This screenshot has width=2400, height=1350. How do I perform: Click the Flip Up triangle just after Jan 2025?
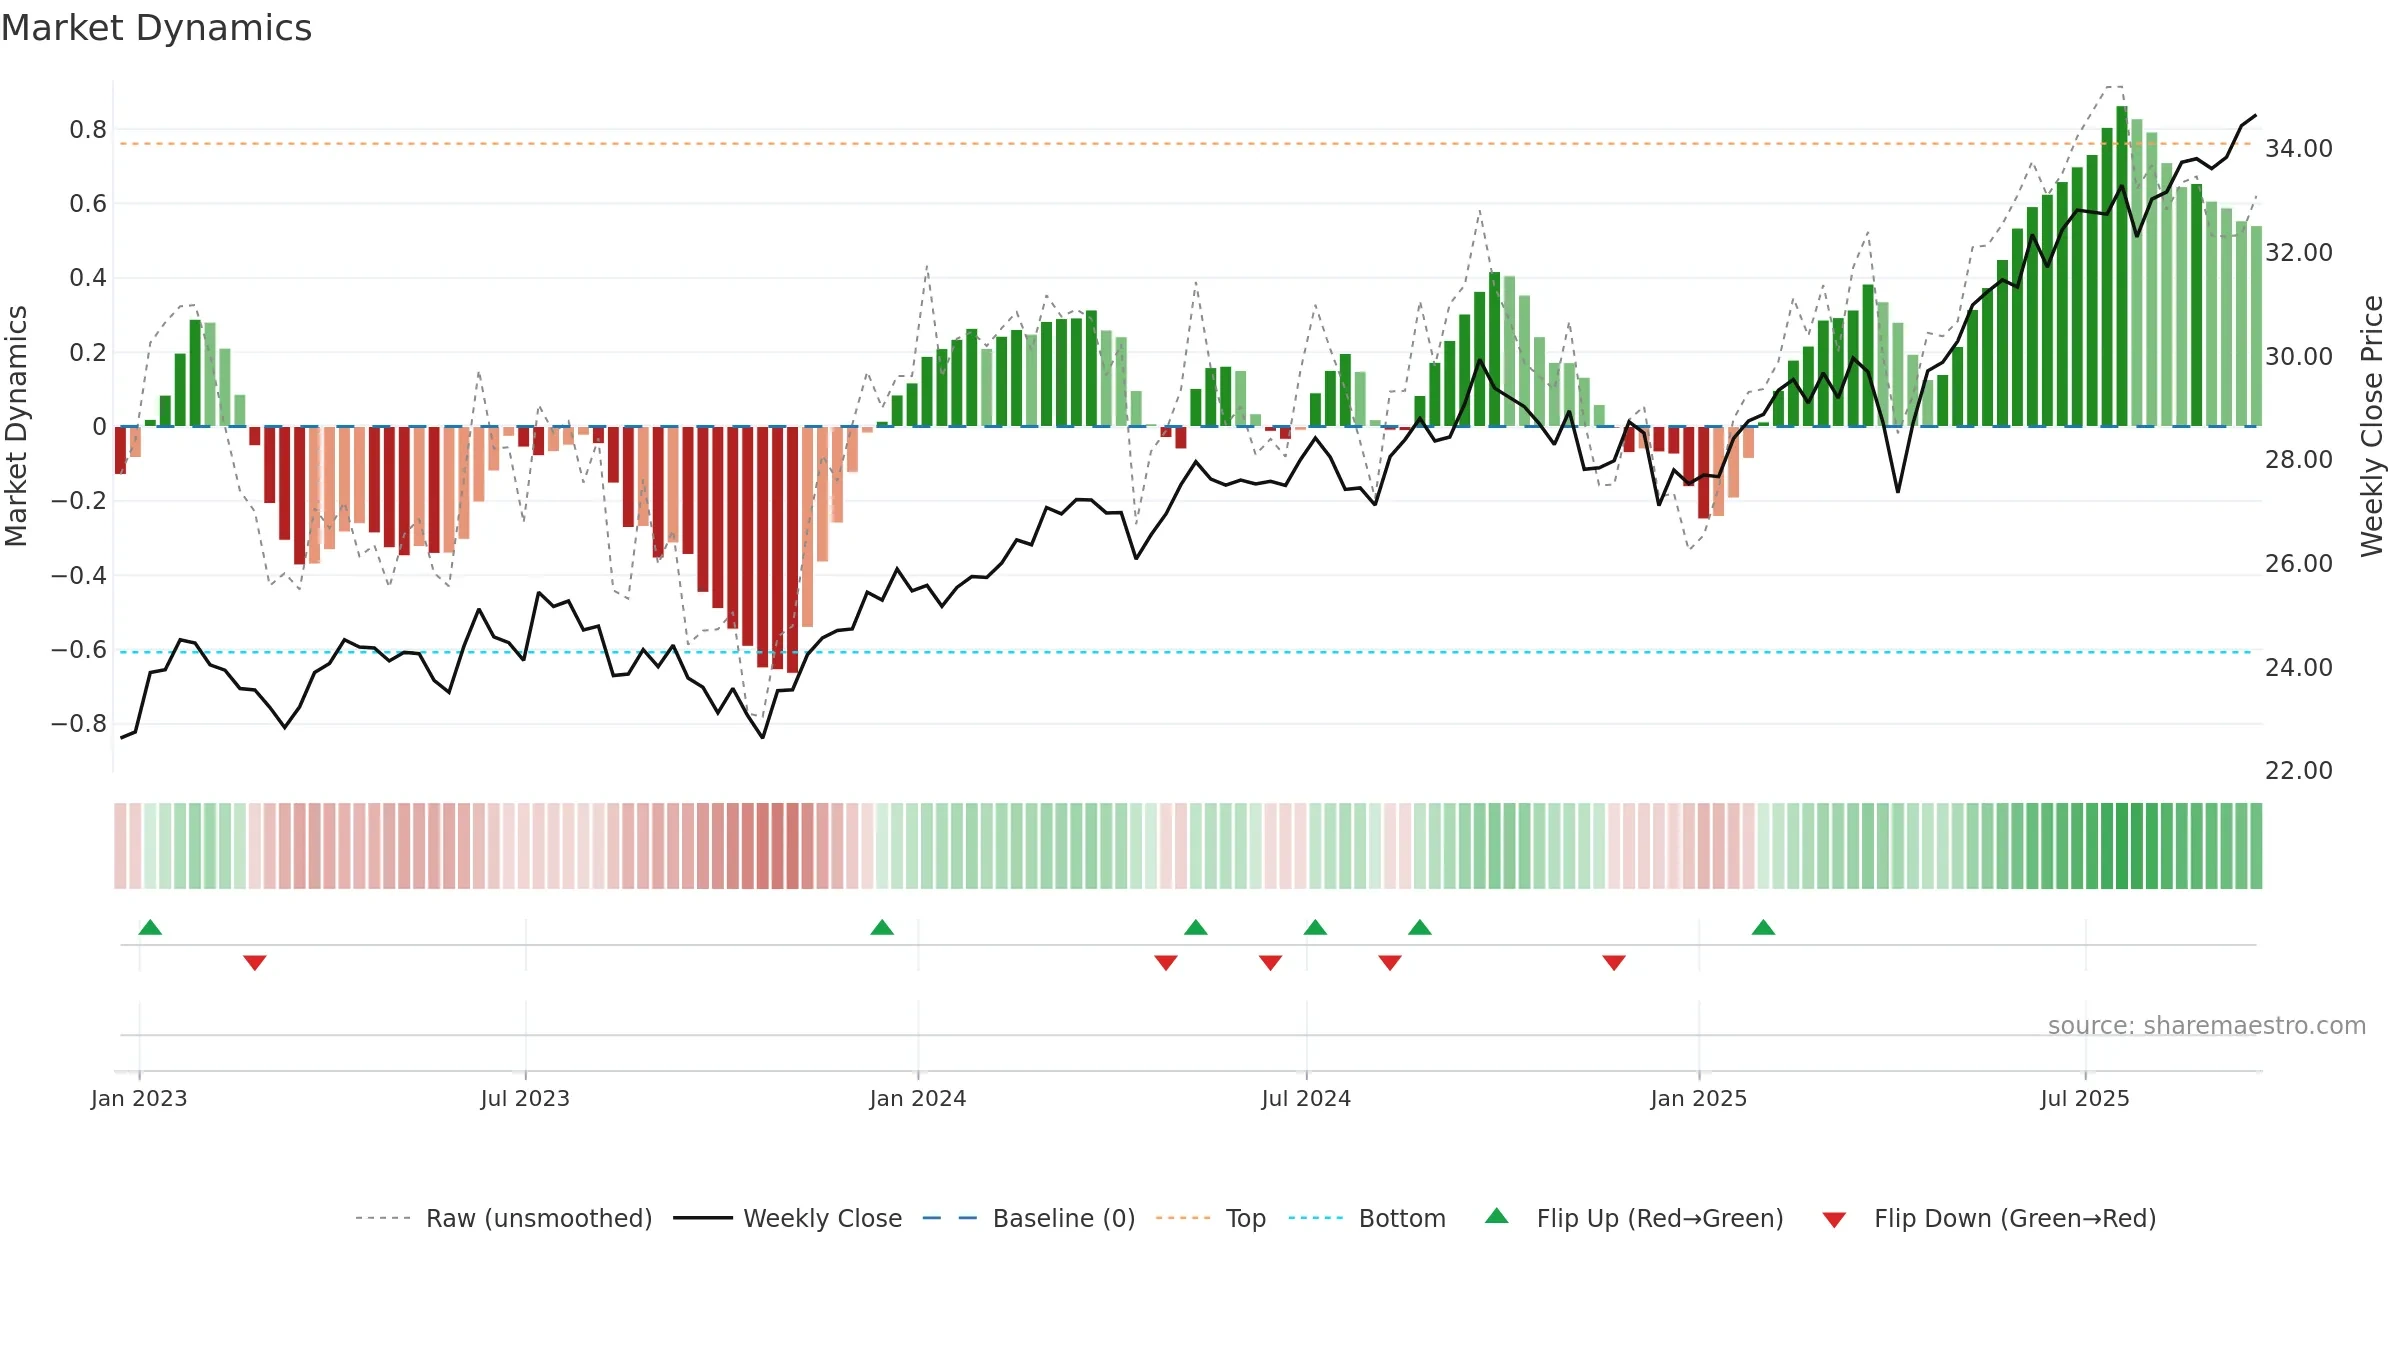1763,927
